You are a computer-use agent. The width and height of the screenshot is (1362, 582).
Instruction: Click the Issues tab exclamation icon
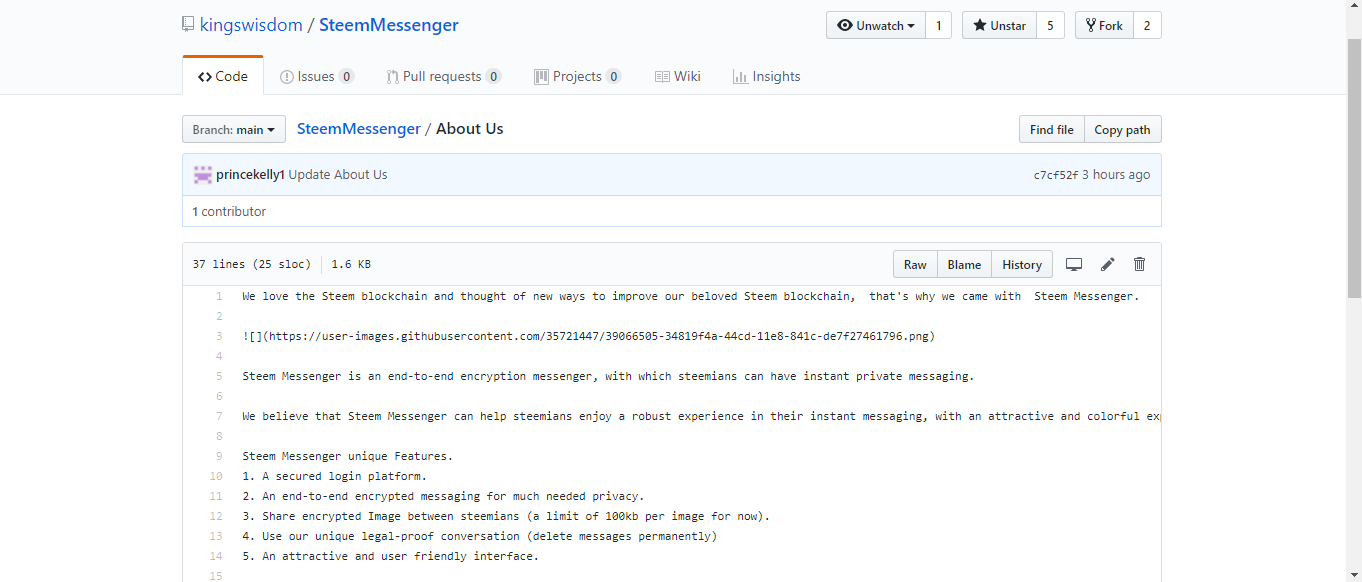pos(287,76)
